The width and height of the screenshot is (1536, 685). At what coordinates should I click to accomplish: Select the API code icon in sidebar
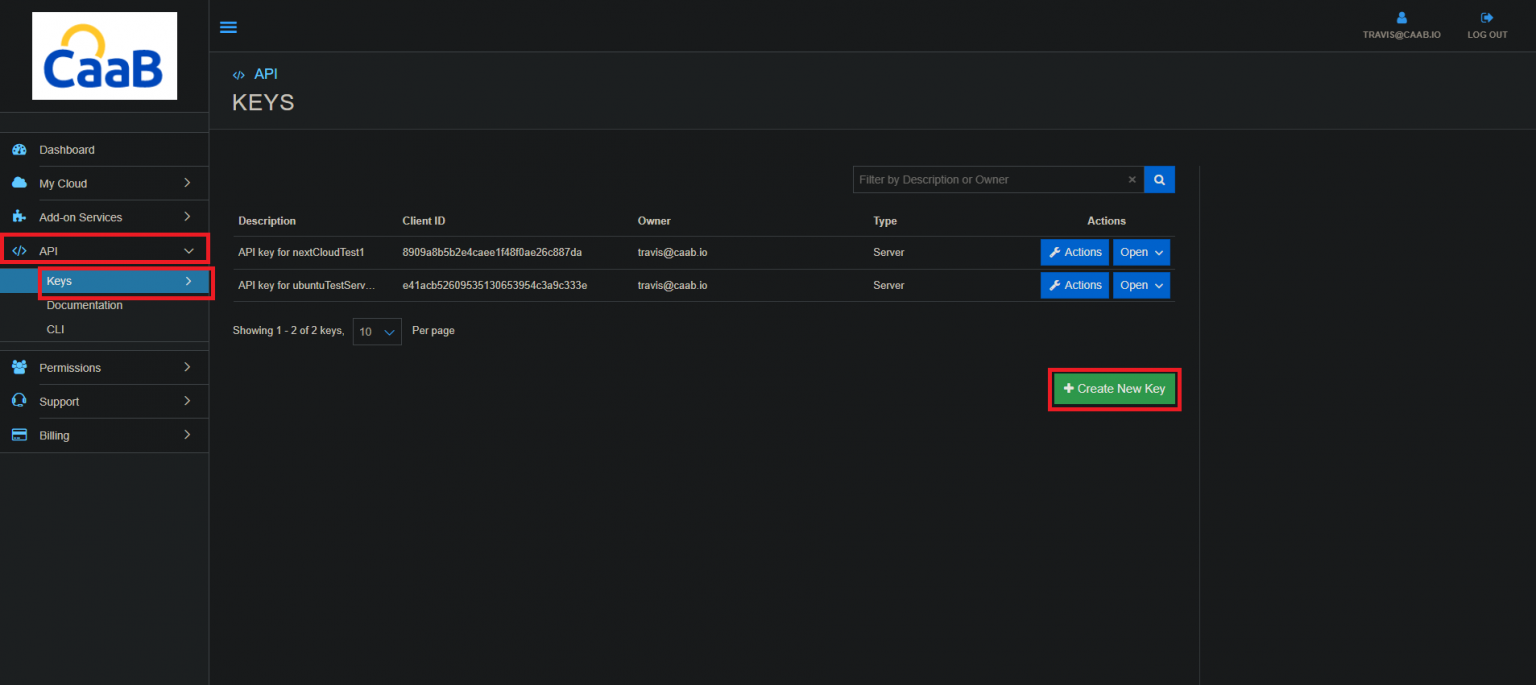21,250
